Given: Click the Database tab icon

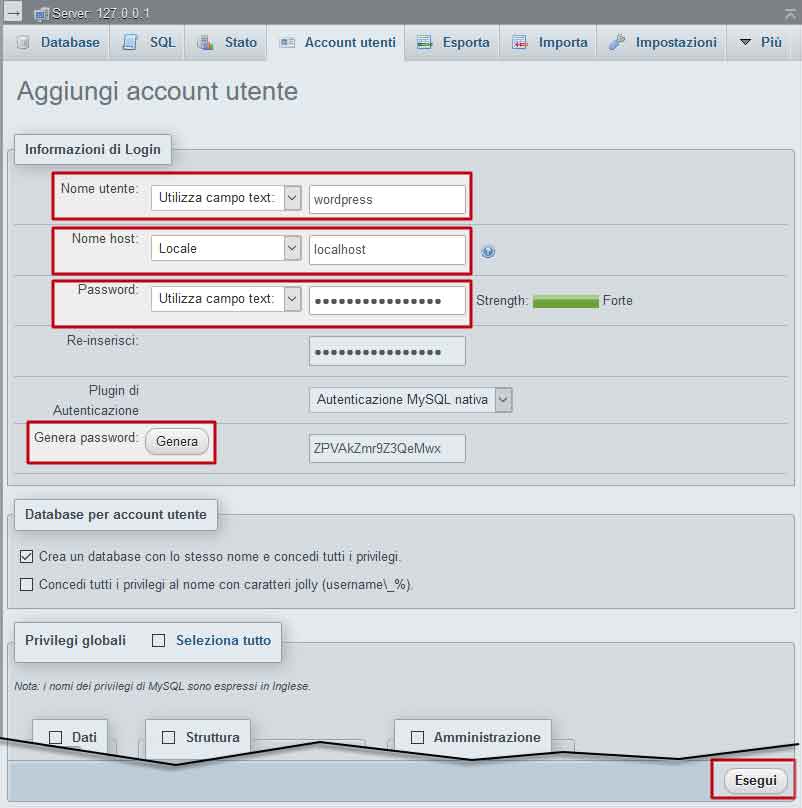Looking at the screenshot, I should [x=23, y=42].
